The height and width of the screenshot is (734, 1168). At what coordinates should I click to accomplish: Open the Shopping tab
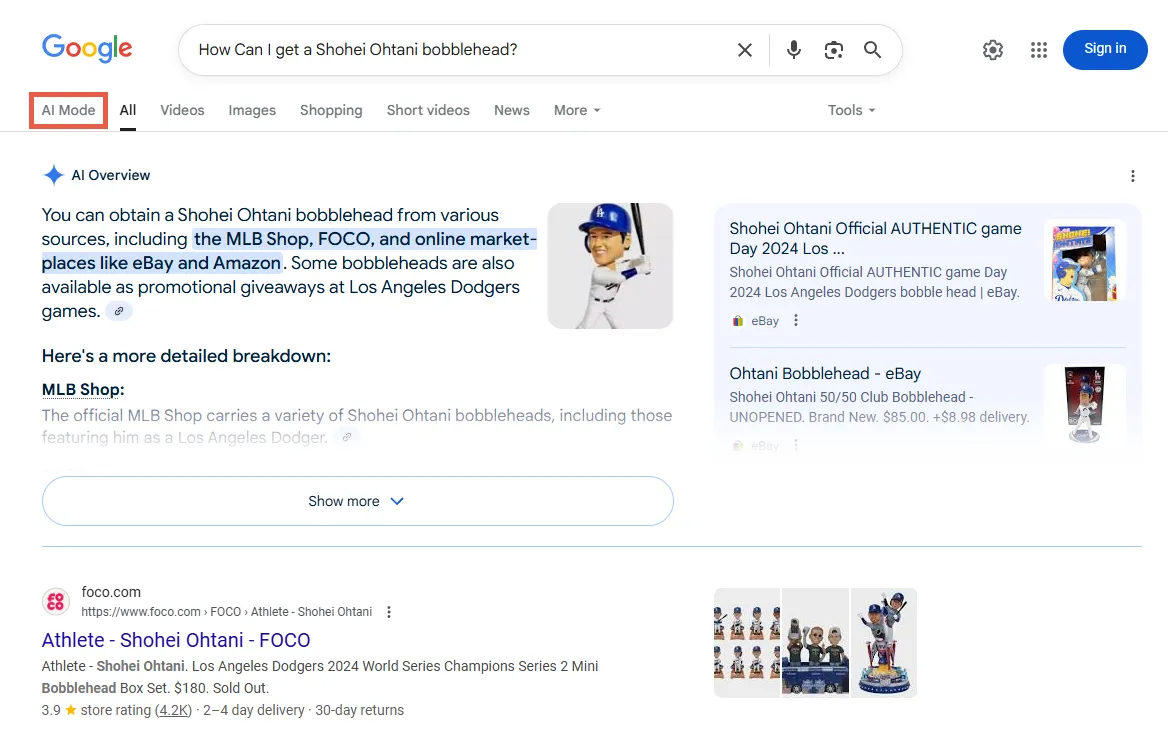[x=331, y=110]
